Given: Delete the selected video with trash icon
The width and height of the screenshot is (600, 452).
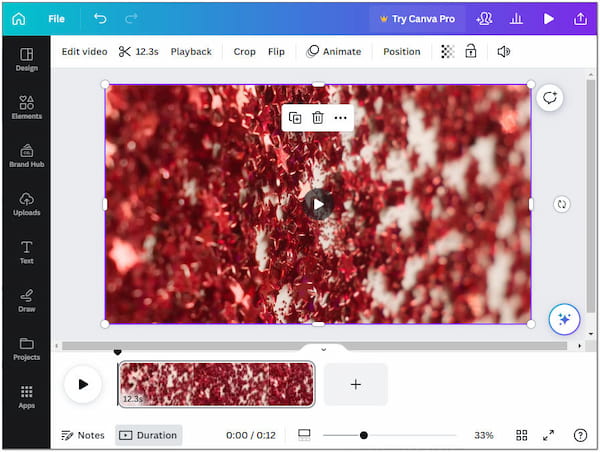Looking at the screenshot, I should coord(318,117).
